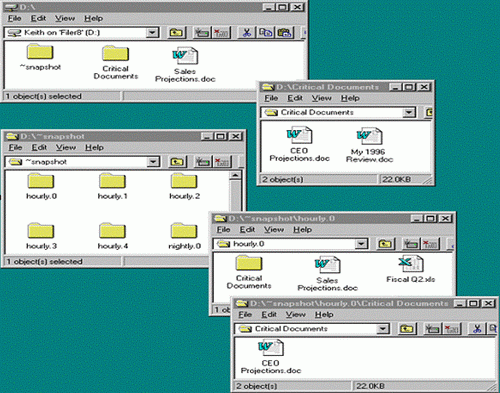Open Critical Documents folder in hourly.0 window
500x393 pixels.
pos(249,272)
